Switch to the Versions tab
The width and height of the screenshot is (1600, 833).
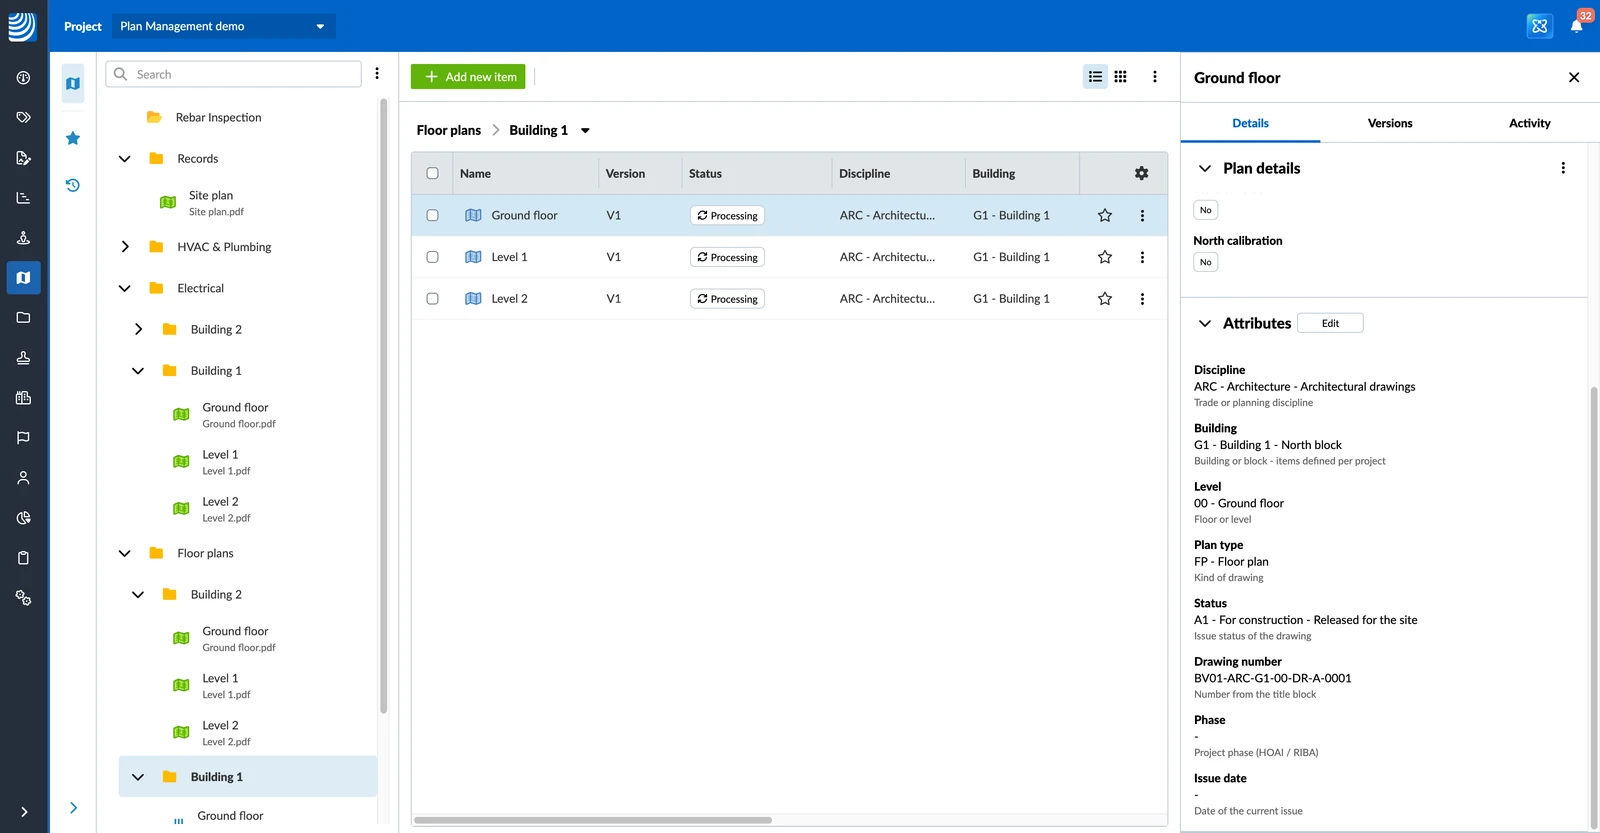click(x=1390, y=124)
